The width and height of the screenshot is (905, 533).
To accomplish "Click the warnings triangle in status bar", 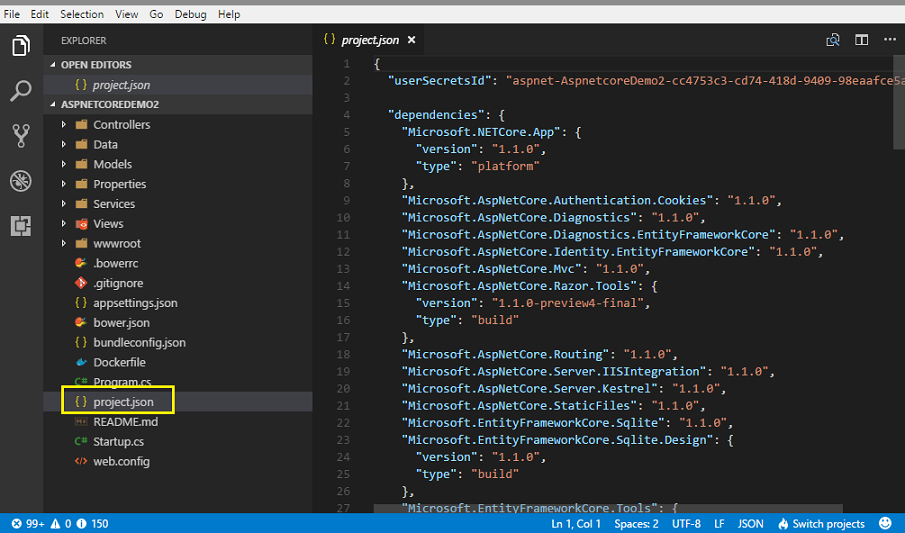I will point(55,524).
